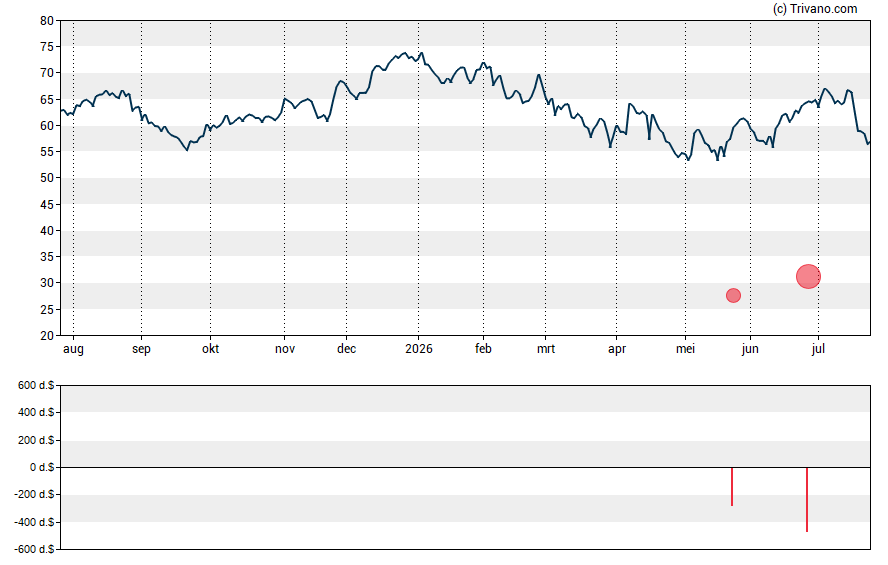This screenshot has height=565, width=888.
Task: Click the shorter red bar in the lower chart
Action: click(x=732, y=486)
